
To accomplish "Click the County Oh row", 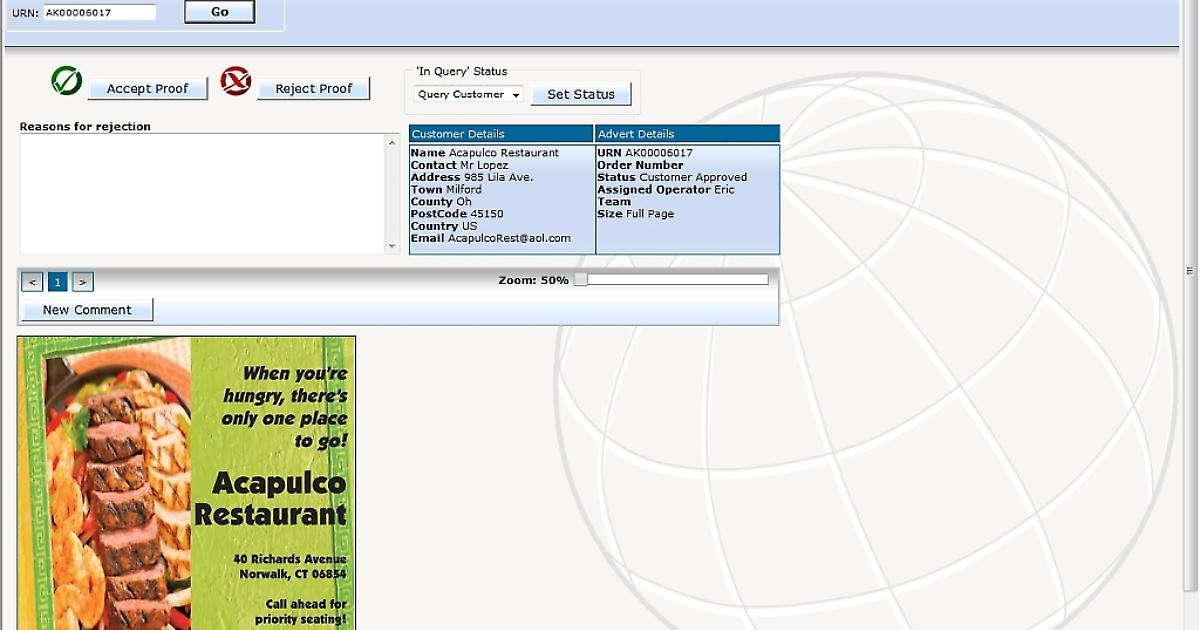I will coord(441,202).
